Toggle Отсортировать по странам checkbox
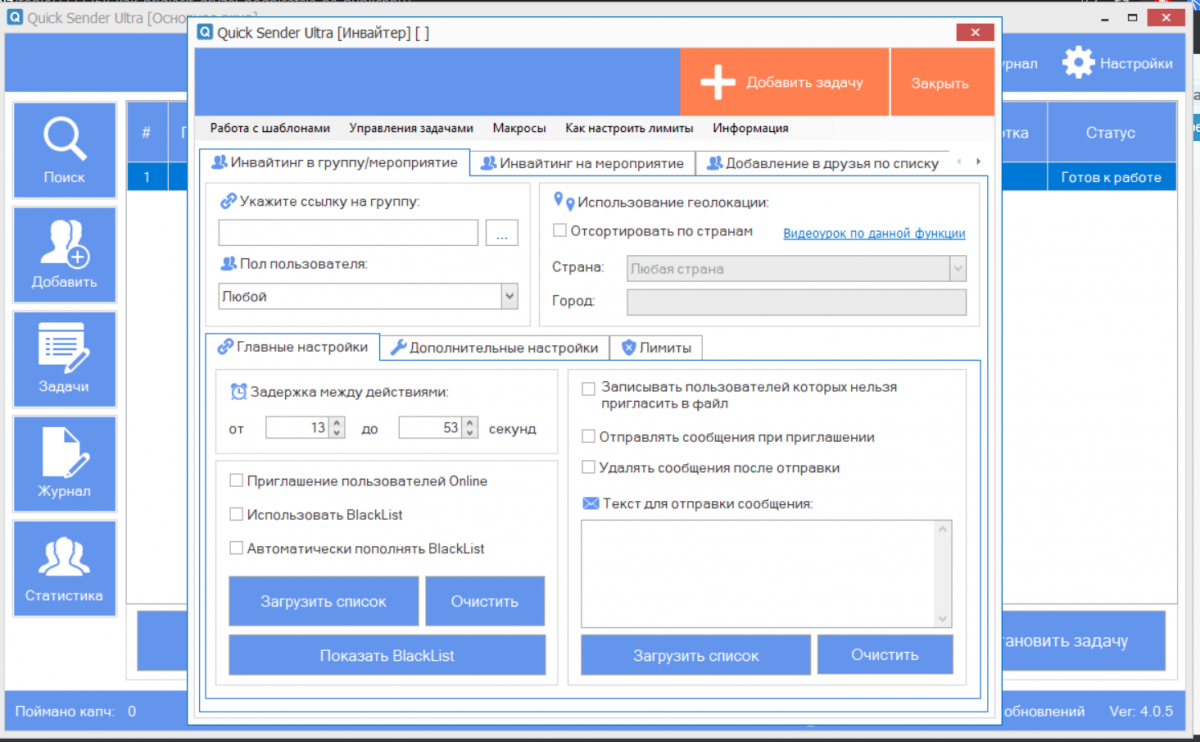1200x742 pixels. [x=560, y=231]
